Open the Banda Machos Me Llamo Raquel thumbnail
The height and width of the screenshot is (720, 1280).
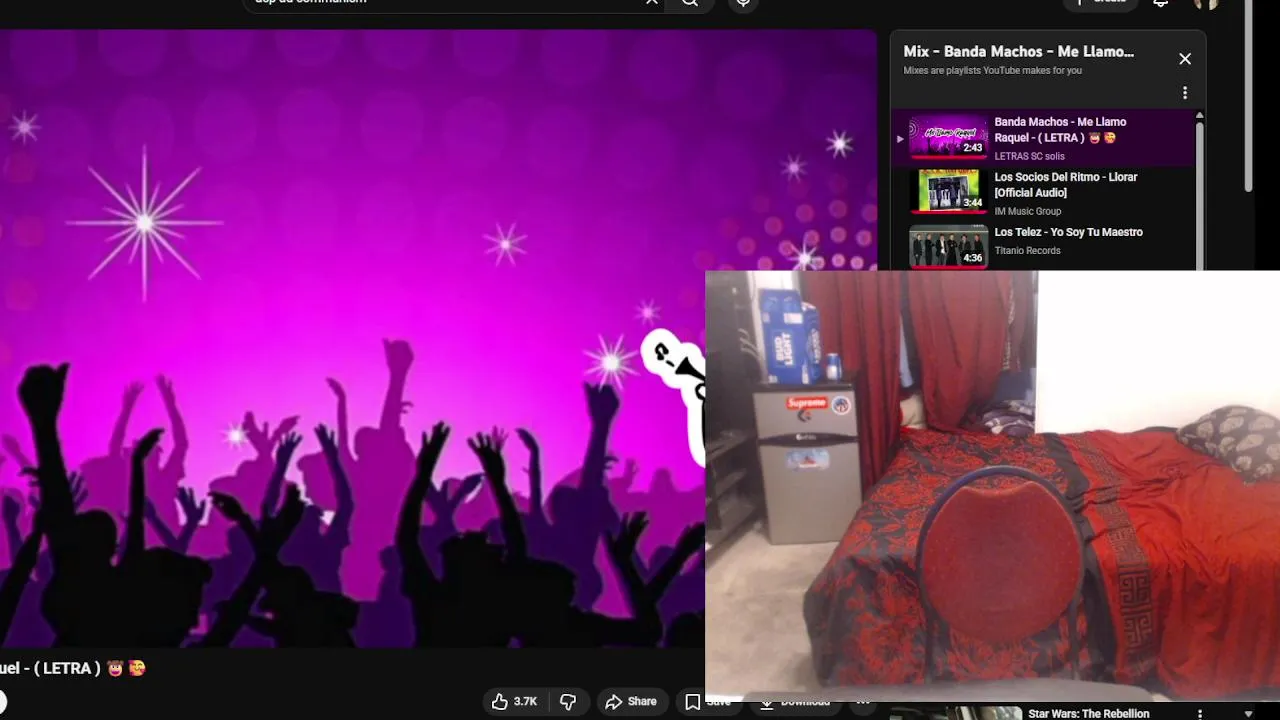[948, 137]
